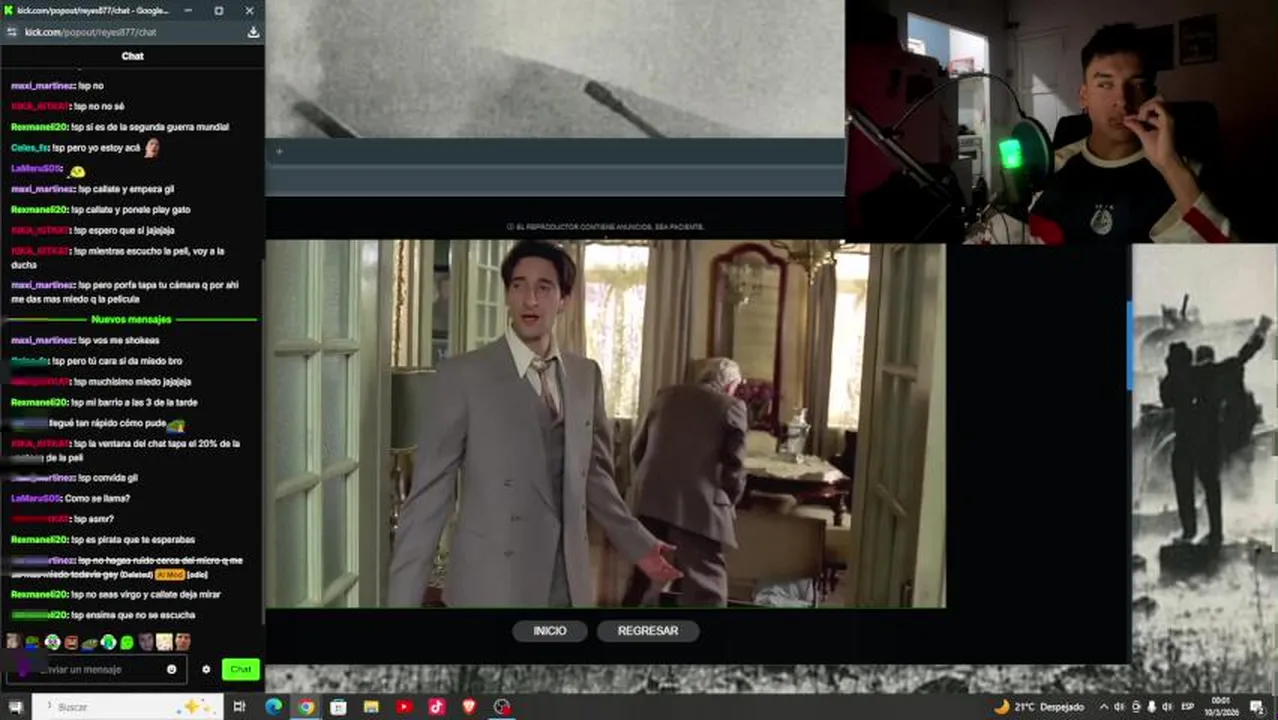Click the blue page scrollbar right of player
The height and width of the screenshot is (720, 1278).
pos(1129,346)
